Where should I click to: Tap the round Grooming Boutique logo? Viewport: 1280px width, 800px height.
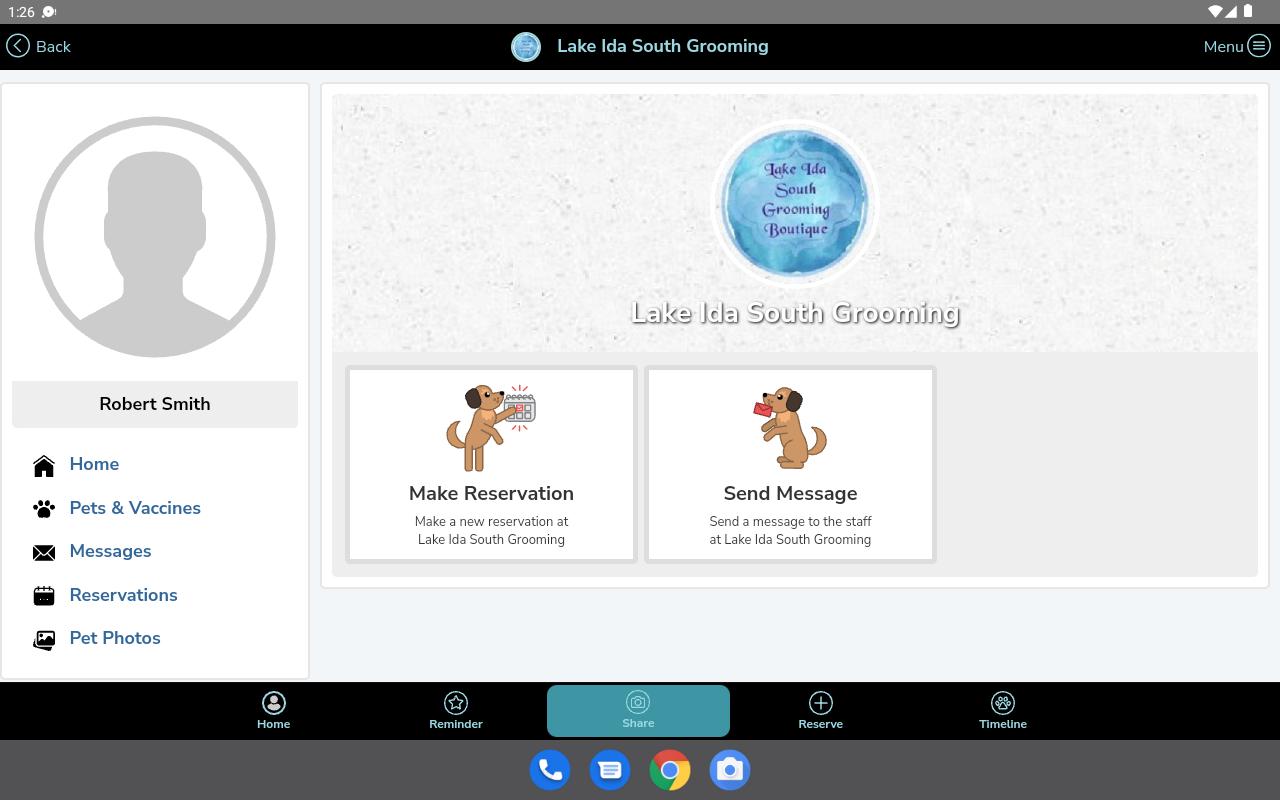(796, 203)
